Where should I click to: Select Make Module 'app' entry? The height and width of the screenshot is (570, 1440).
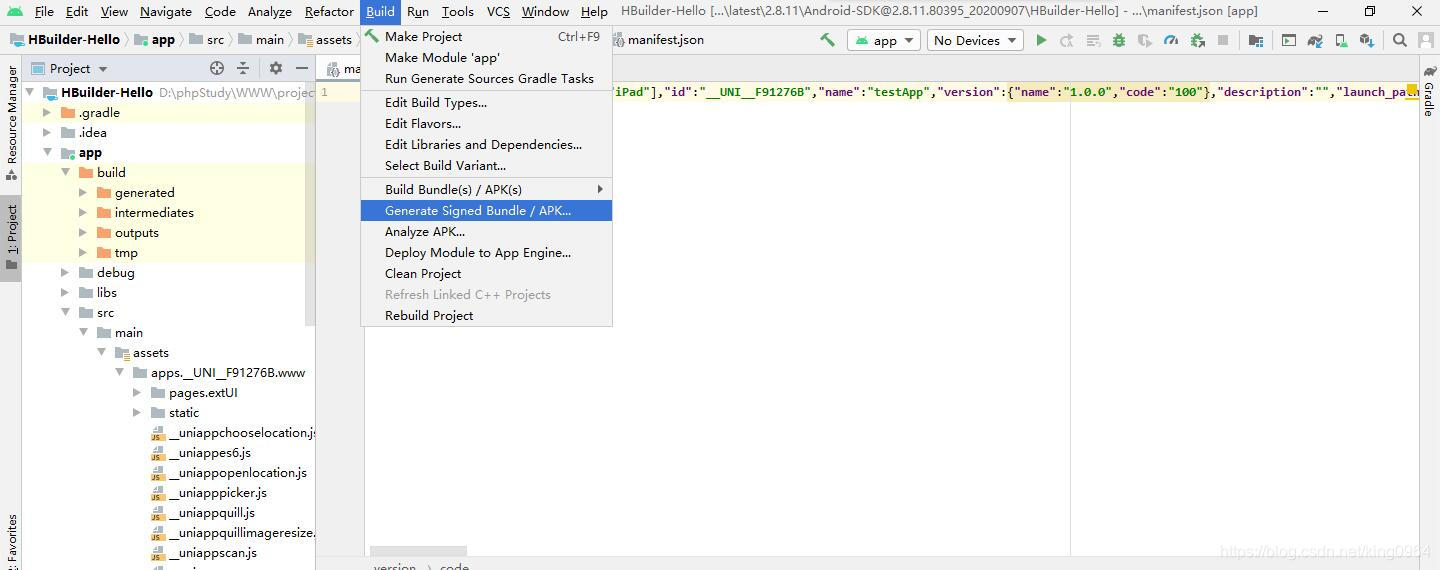click(x=486, y=57)
